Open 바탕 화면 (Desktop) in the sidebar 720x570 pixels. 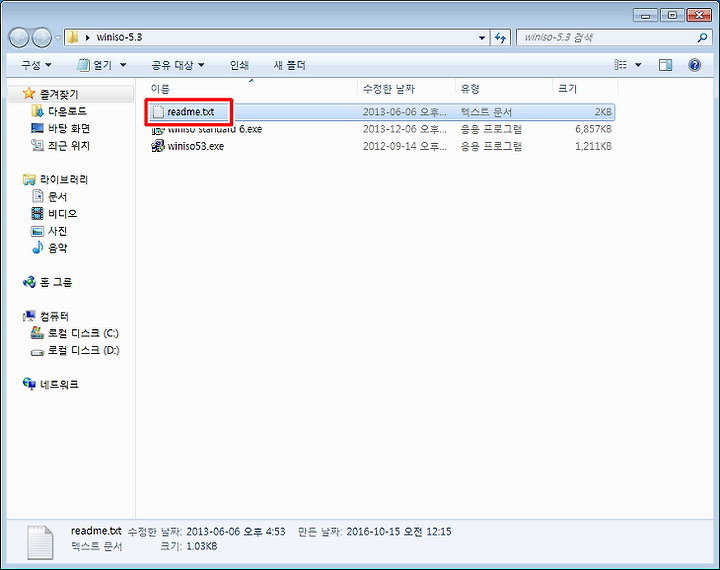[69, 128]
